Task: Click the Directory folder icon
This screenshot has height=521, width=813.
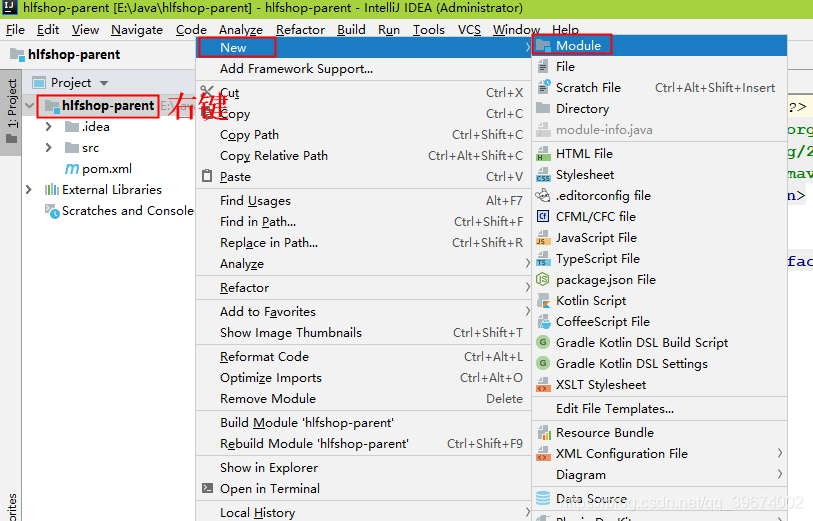Action: [x=543, y=108]
